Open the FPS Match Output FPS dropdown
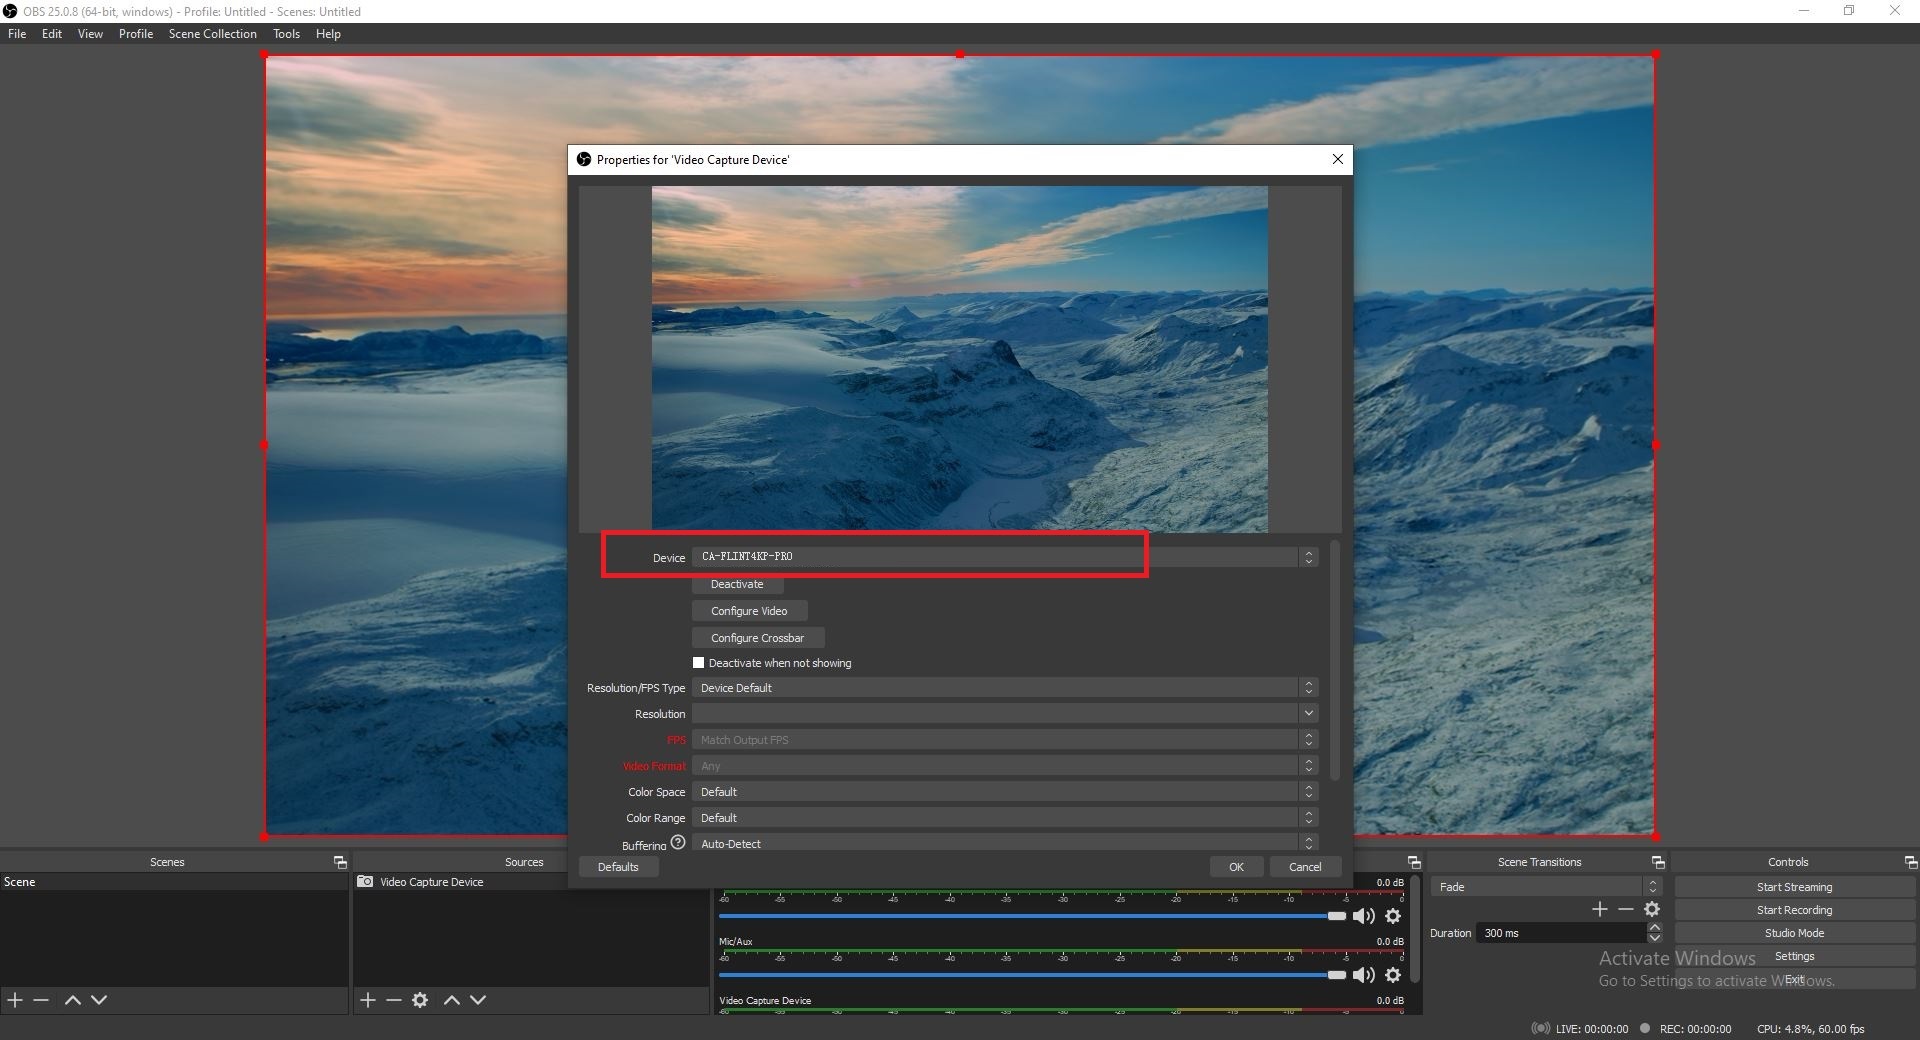Viewport: 1920px width, 1040px height. (1005, 740)
